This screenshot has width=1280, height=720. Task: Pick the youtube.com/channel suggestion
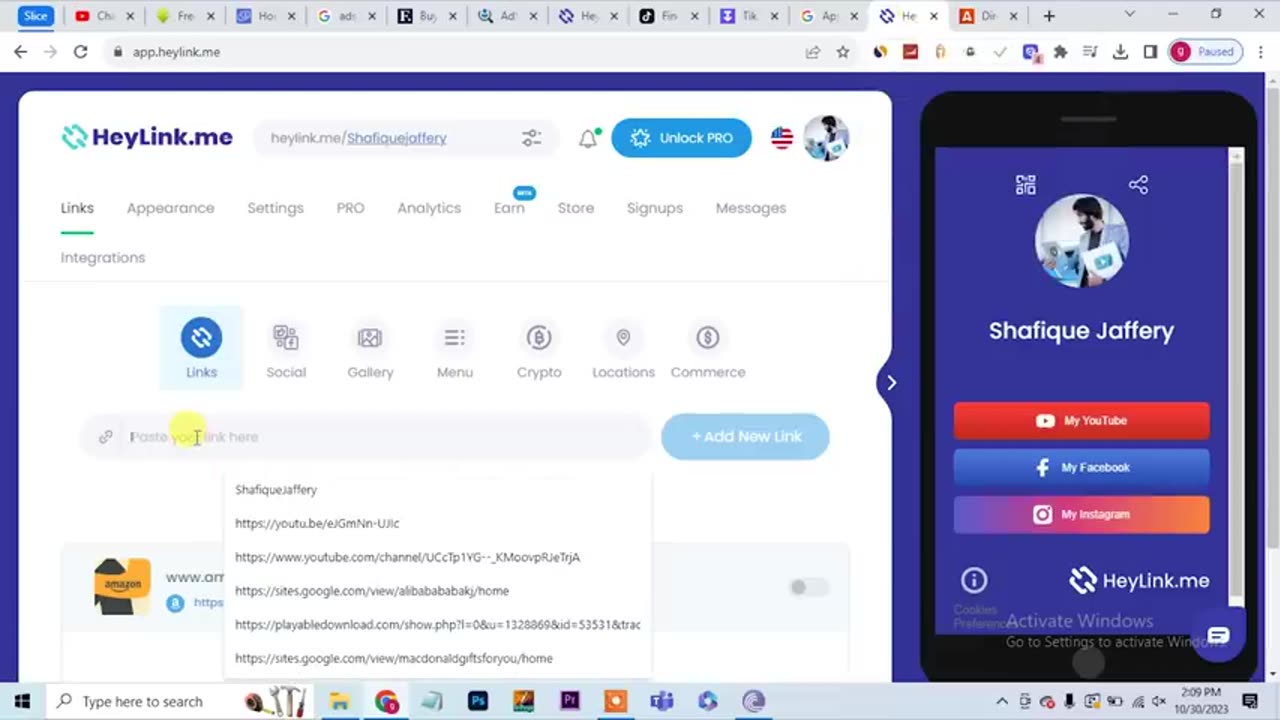[437, 557]
